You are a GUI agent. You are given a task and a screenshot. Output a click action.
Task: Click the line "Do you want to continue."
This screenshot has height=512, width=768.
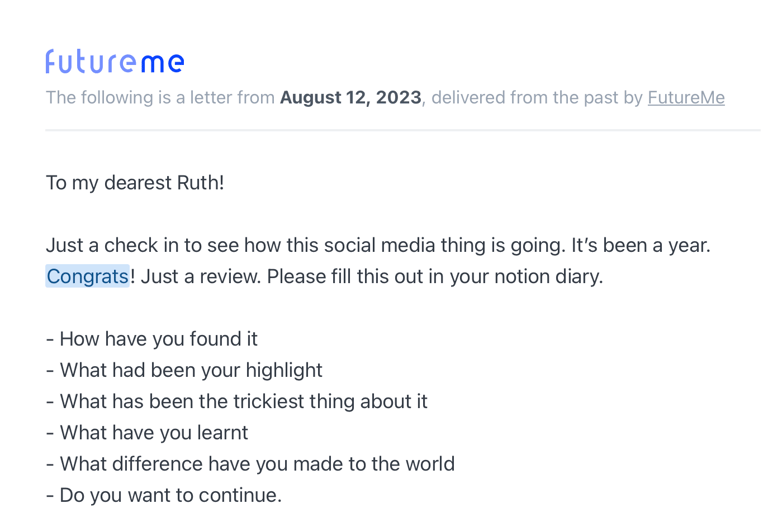click(164, 495)
